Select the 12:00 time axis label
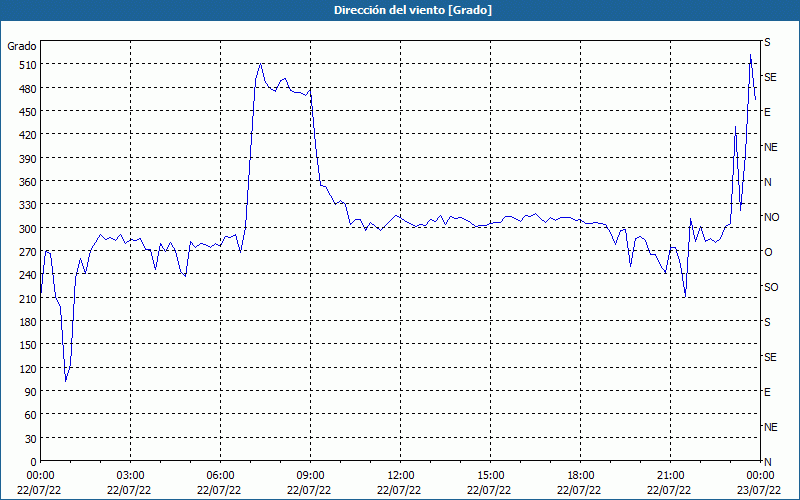The width and height of the screenshot is (800, 500). 401,476
